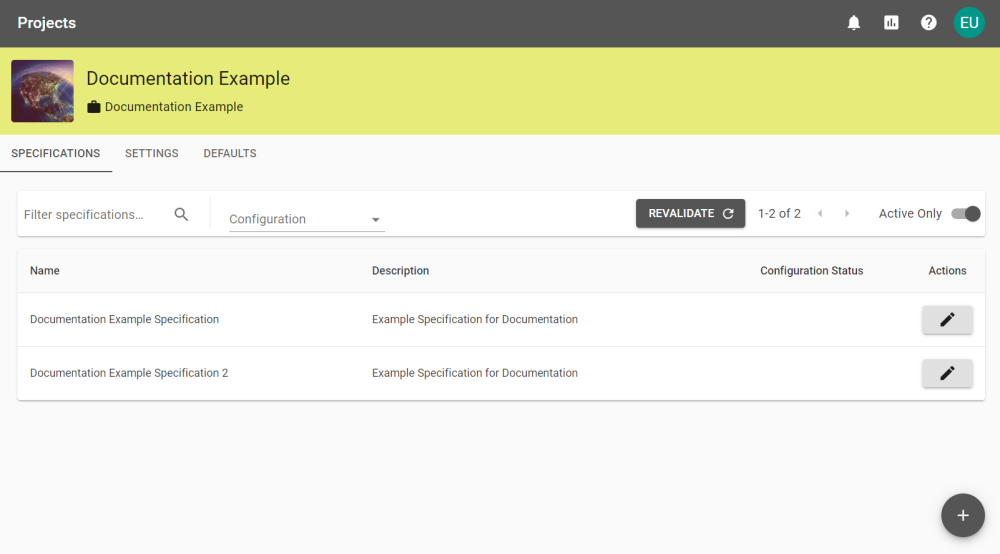
Task: Edit Documentation Example Specification with the pencil
Action: 947,319
